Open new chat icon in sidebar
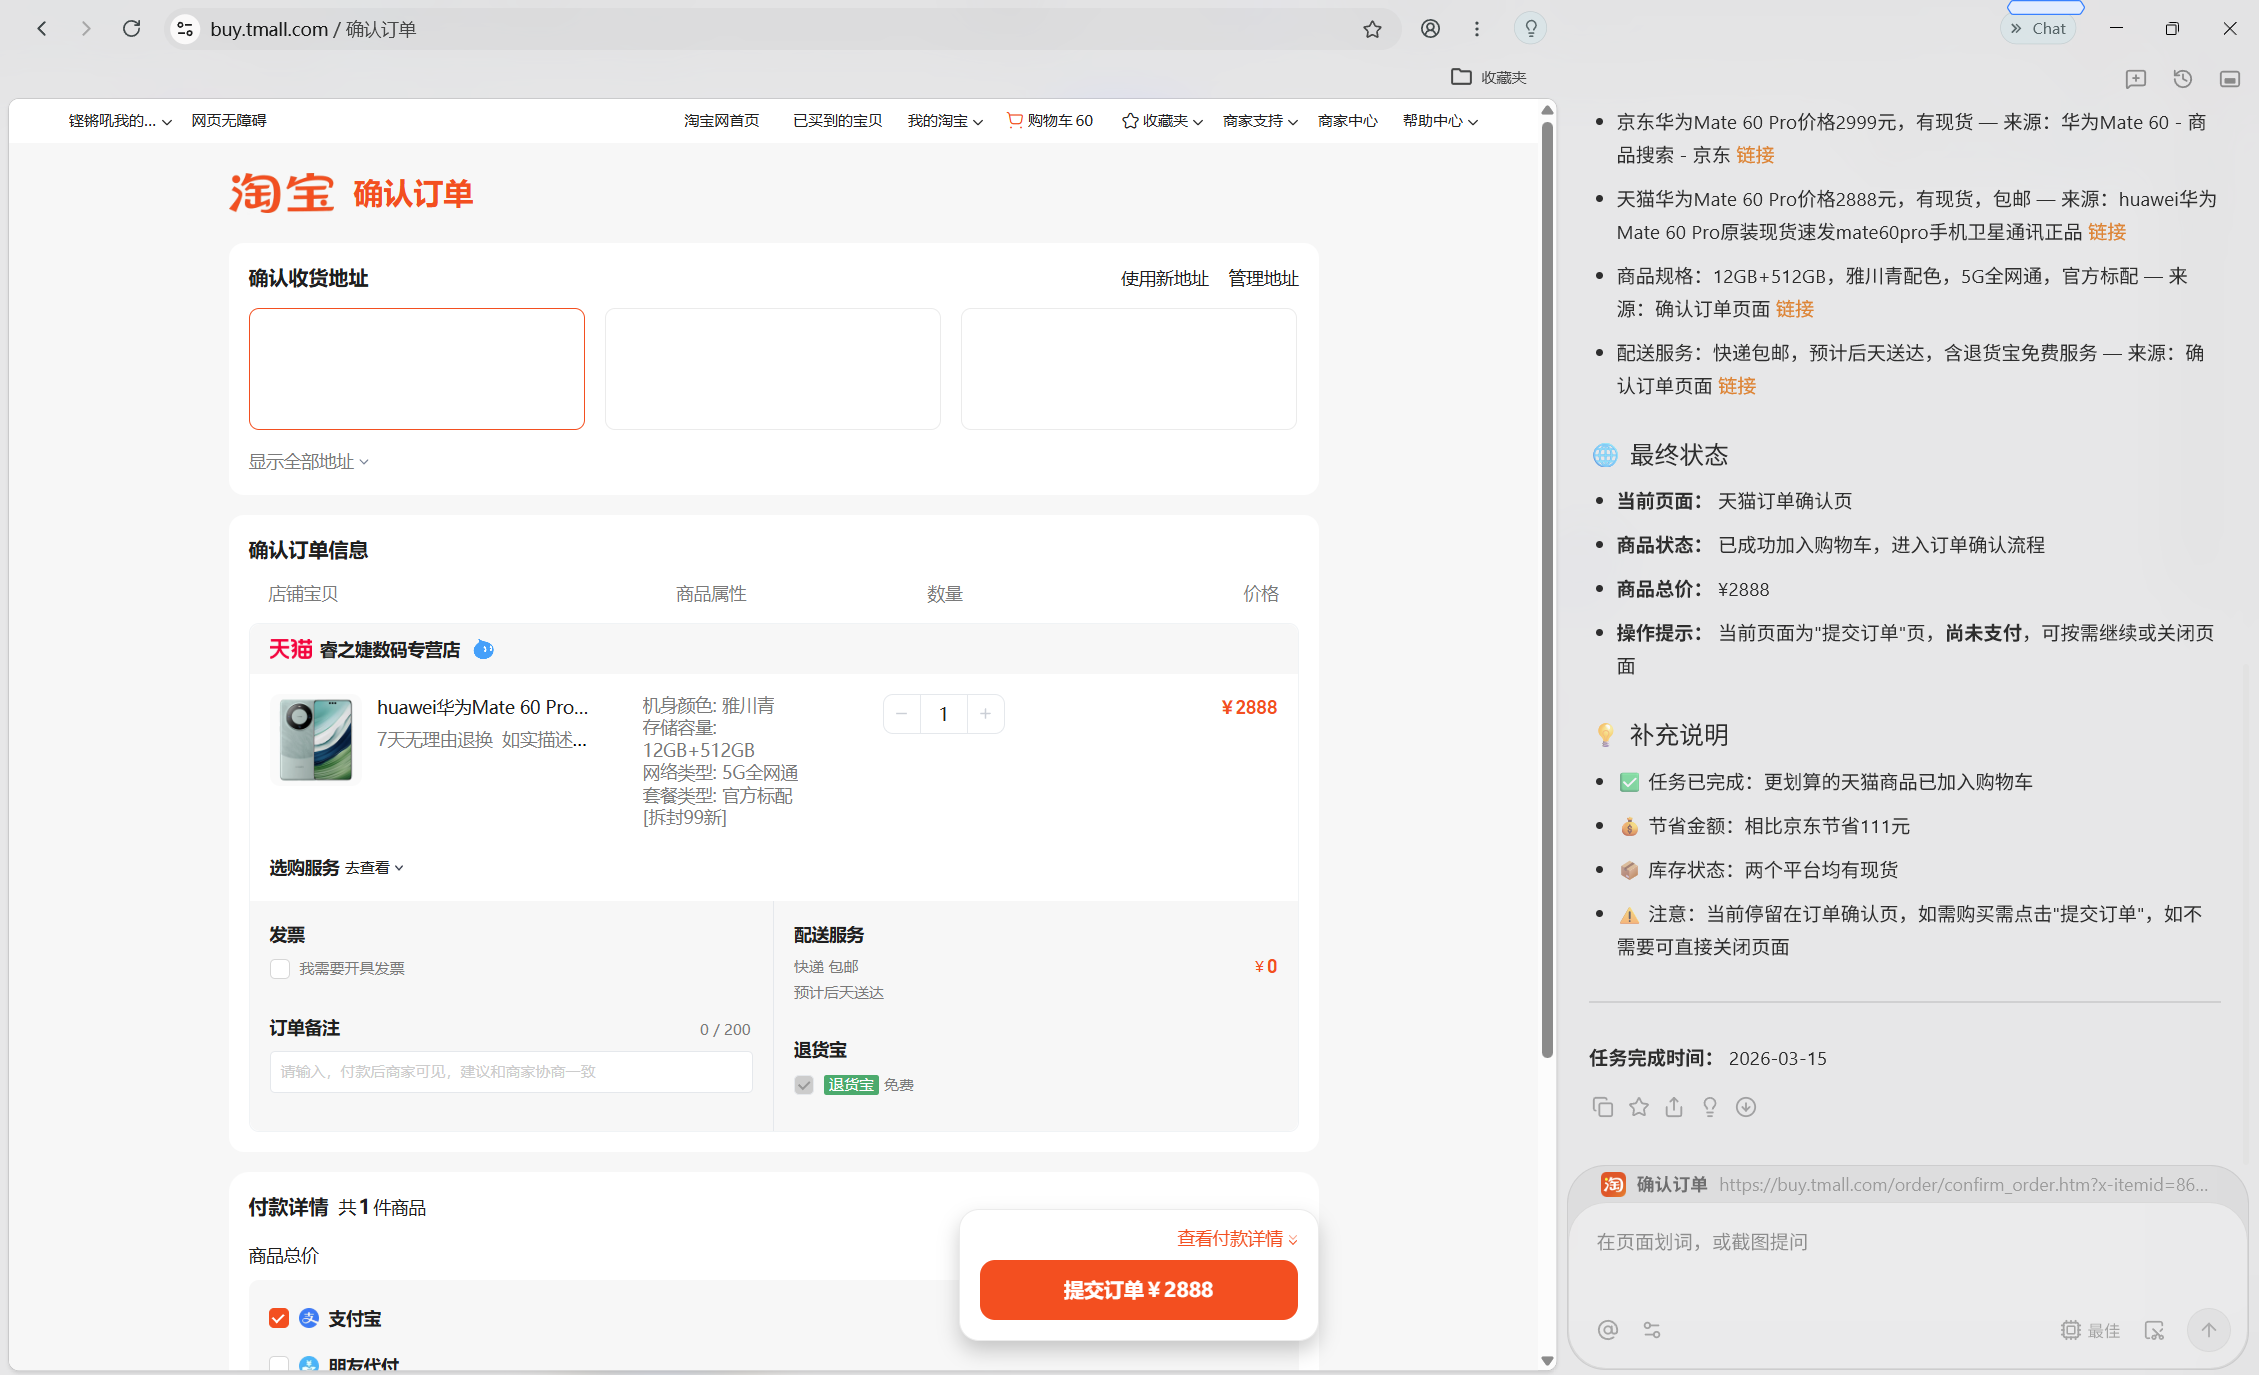Viewport: 2259px width, 1375px height. point(2135,78)
